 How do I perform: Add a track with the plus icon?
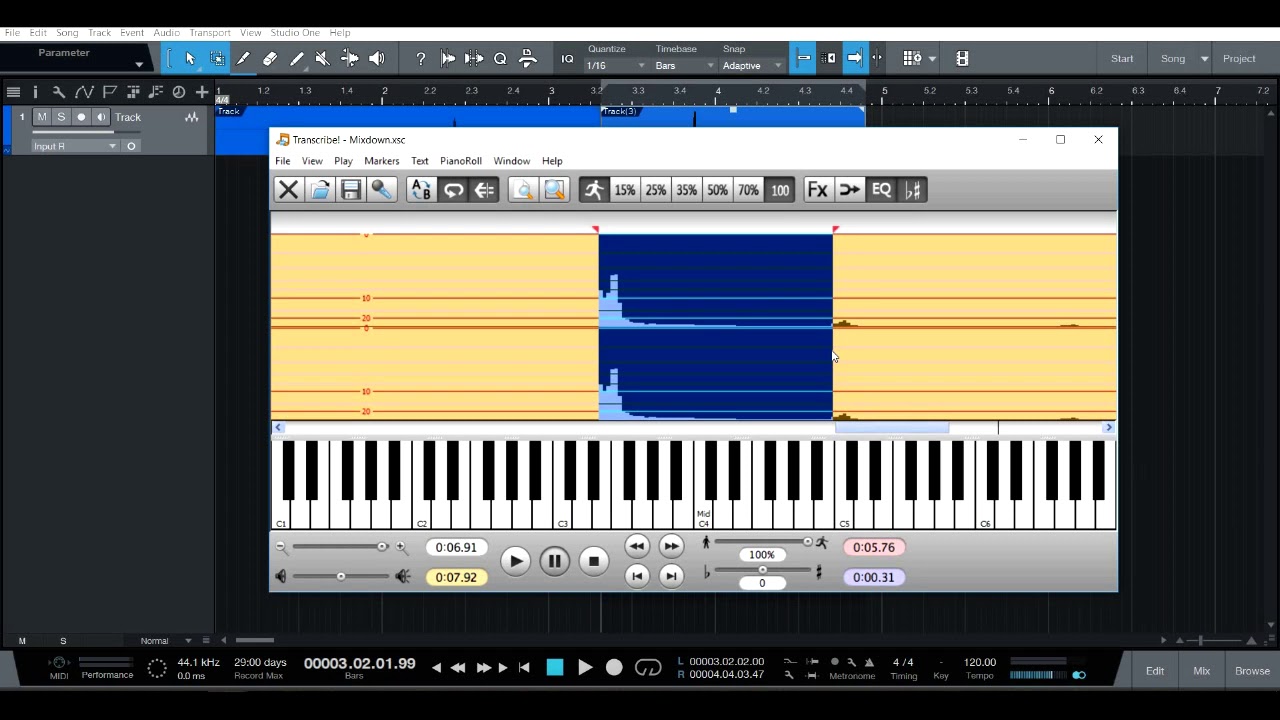tap(202, 92)
